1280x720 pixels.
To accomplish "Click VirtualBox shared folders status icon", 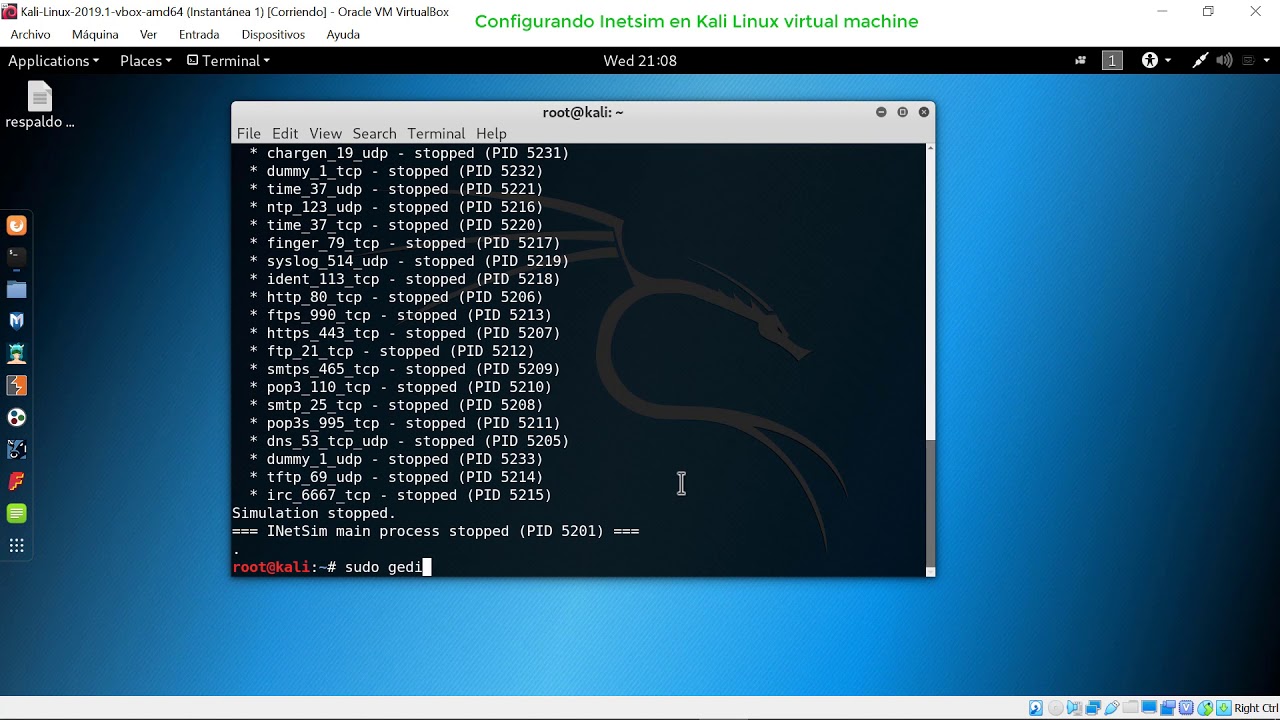I will click(x=1130, y=708).
